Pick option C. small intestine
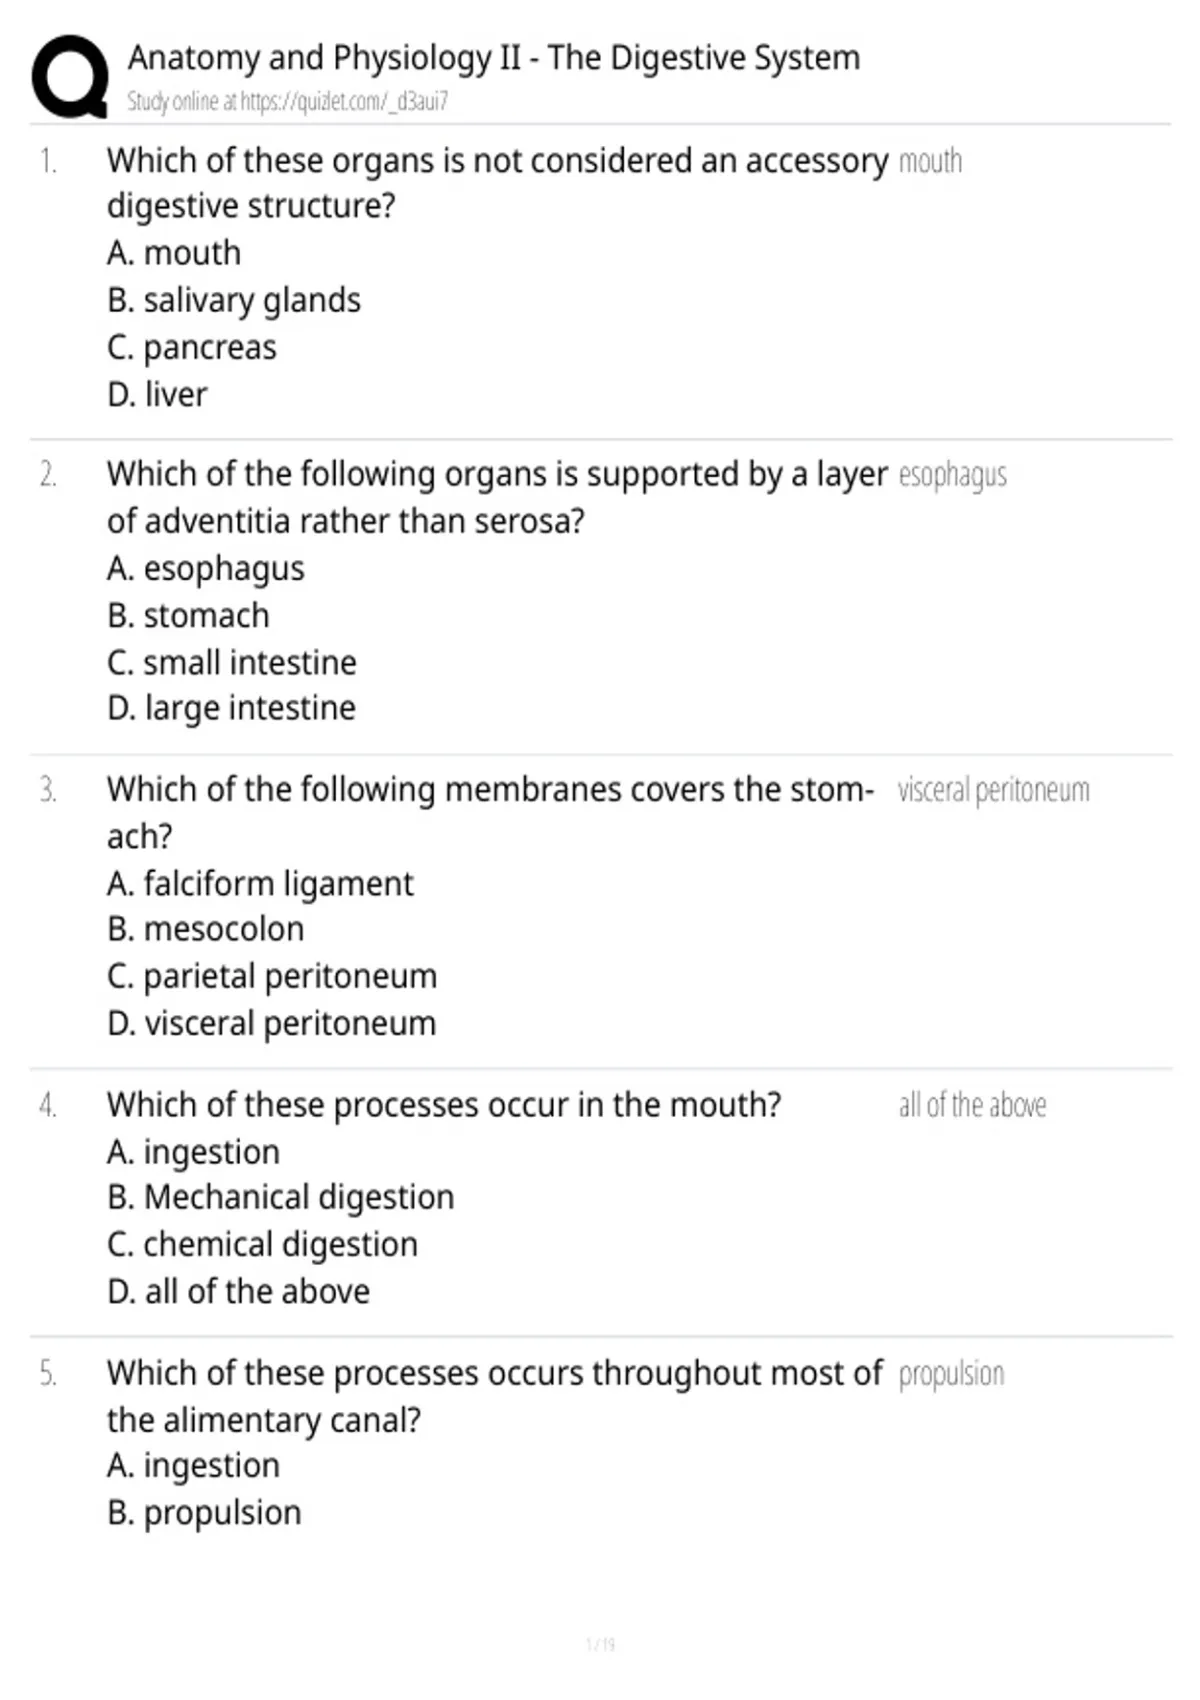Viewport: 1200px width, 1700px height. click(232, 662)
